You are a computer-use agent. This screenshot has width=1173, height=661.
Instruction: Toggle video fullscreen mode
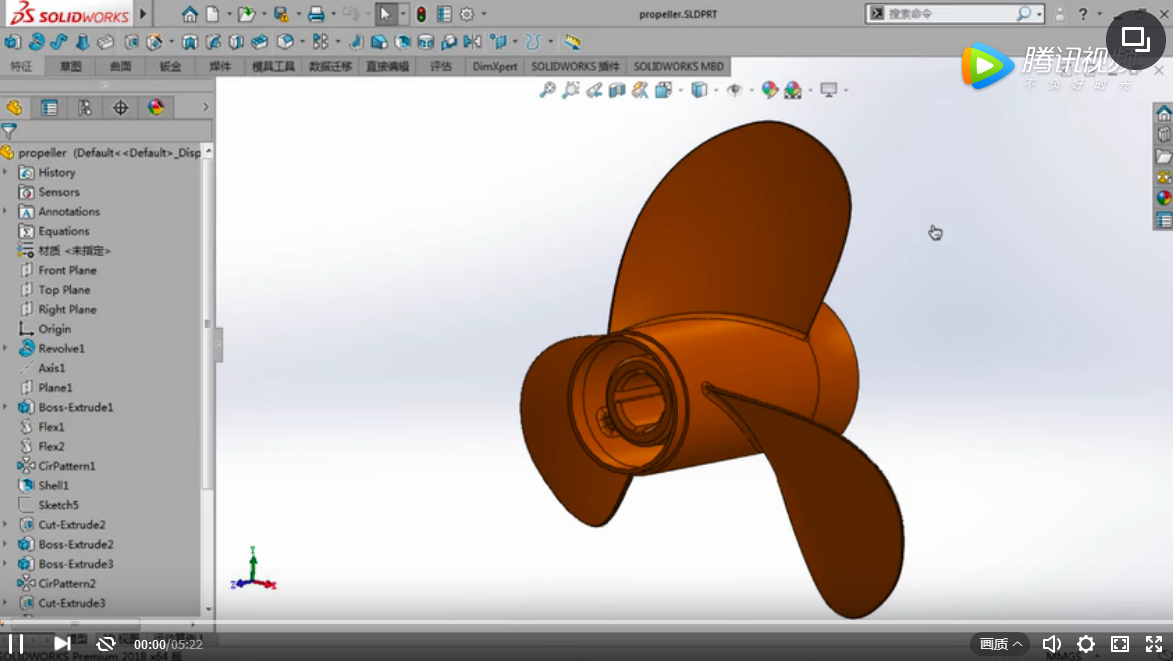(1154, 644)
